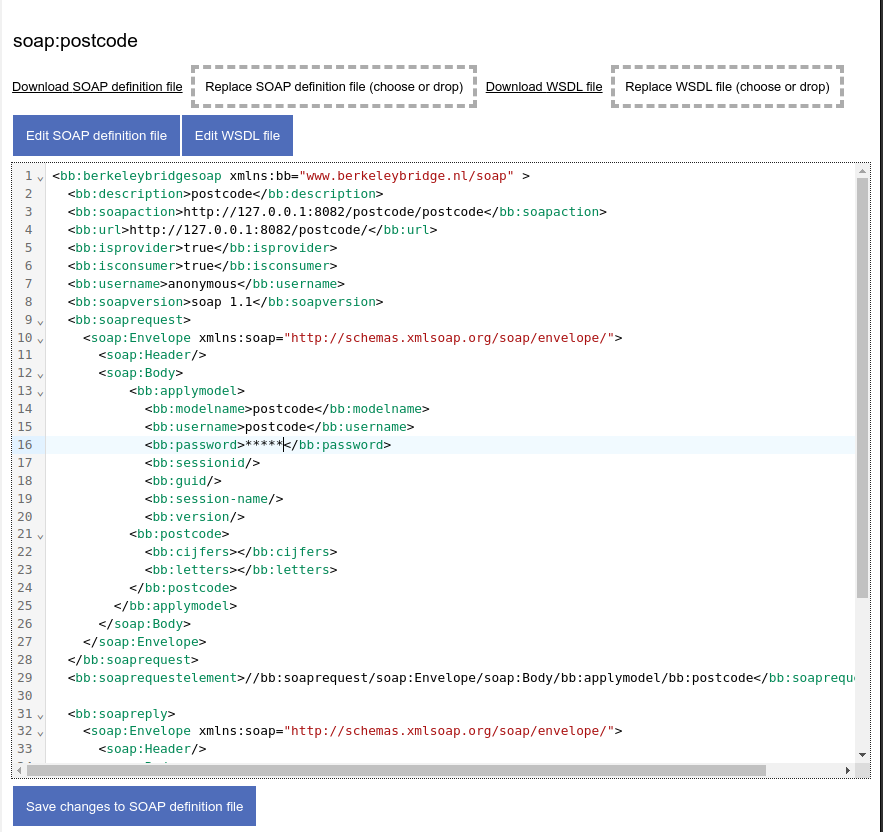Fold the bb:soaprequest block on line 9
This screenshot has height=832, width=883.
(40, 321)
